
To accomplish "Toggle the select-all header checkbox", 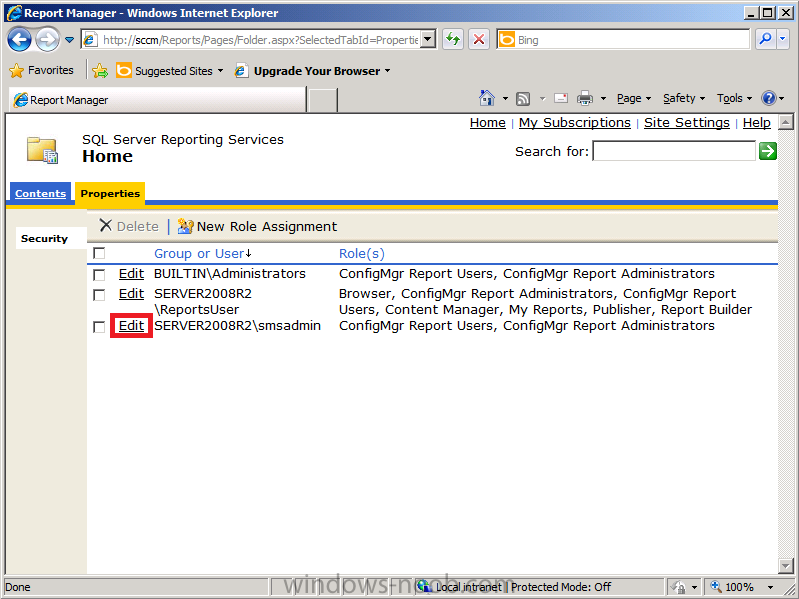I will (x=99, y=253).
